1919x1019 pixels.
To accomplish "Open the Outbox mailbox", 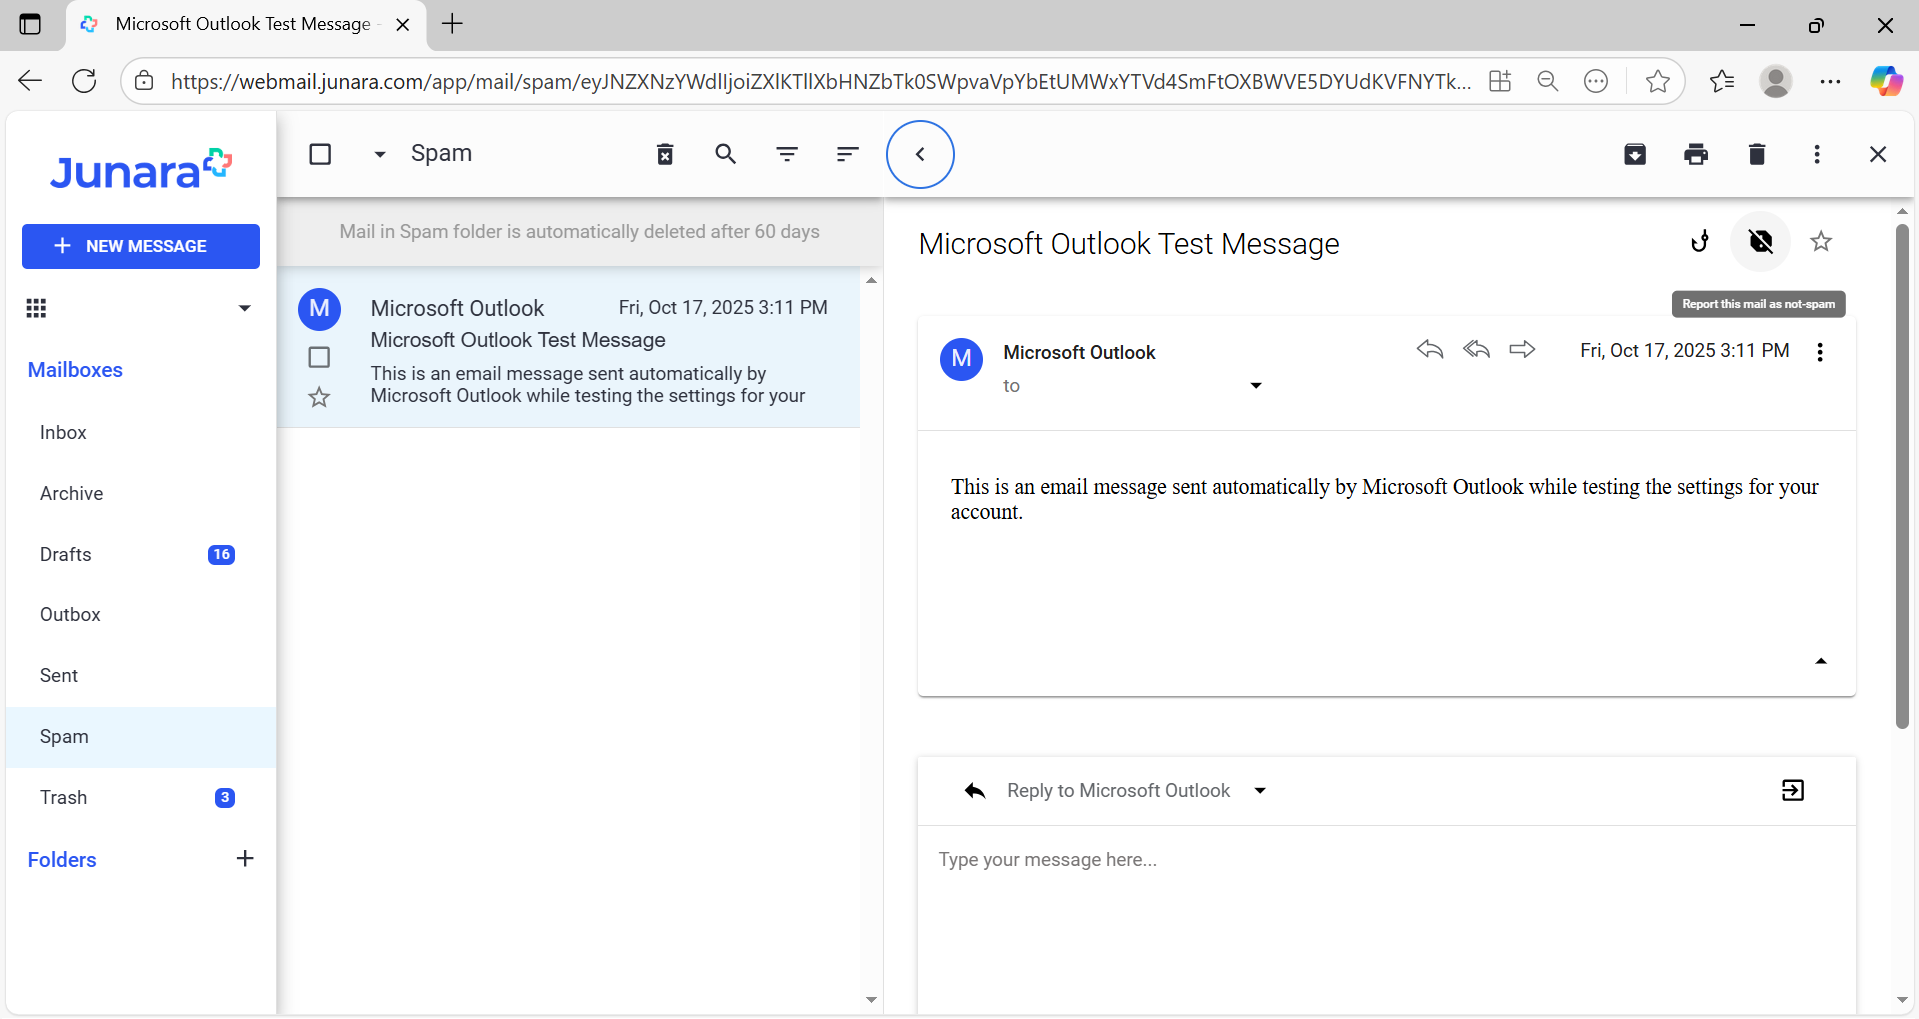I will pyautogui.click(x=141, y=614).
